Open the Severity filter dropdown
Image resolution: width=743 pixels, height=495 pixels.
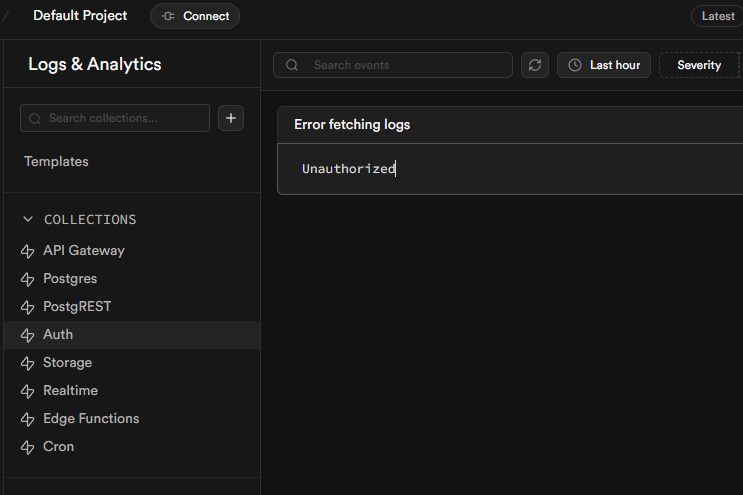tap(698, 65)
